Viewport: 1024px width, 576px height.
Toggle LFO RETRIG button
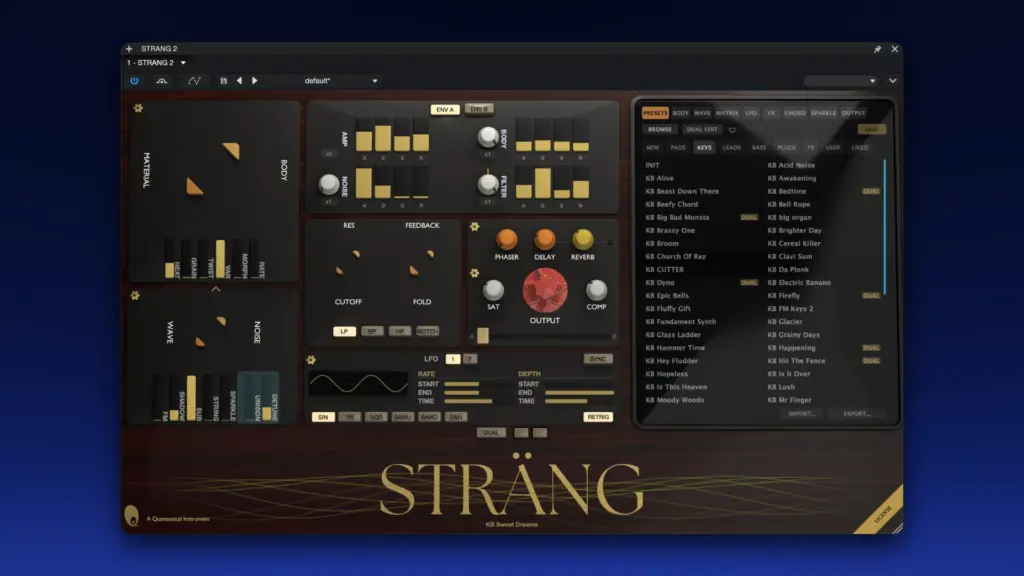598,417
